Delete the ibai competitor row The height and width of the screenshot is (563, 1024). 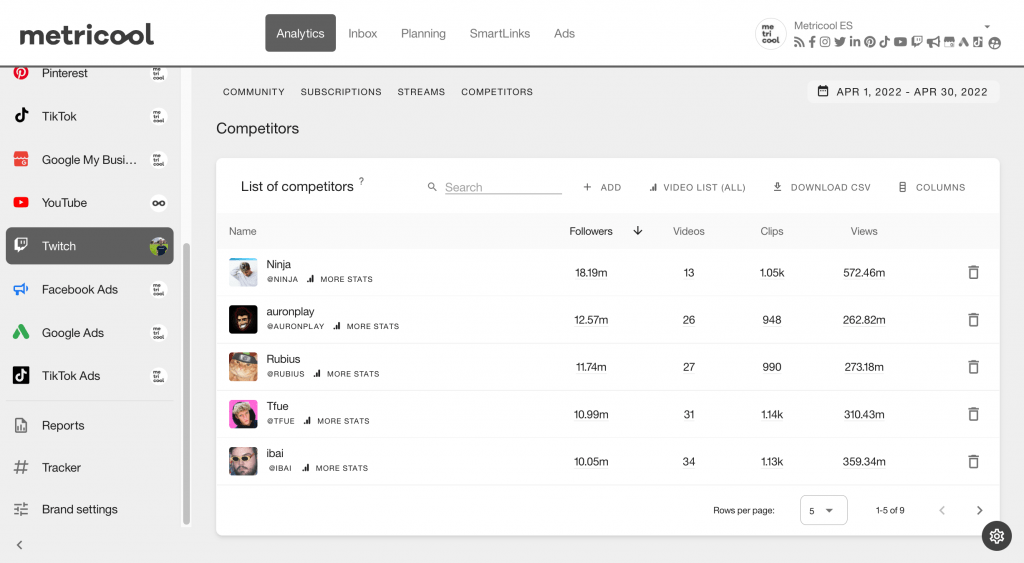pyautogui.click(x=973, y=461)
